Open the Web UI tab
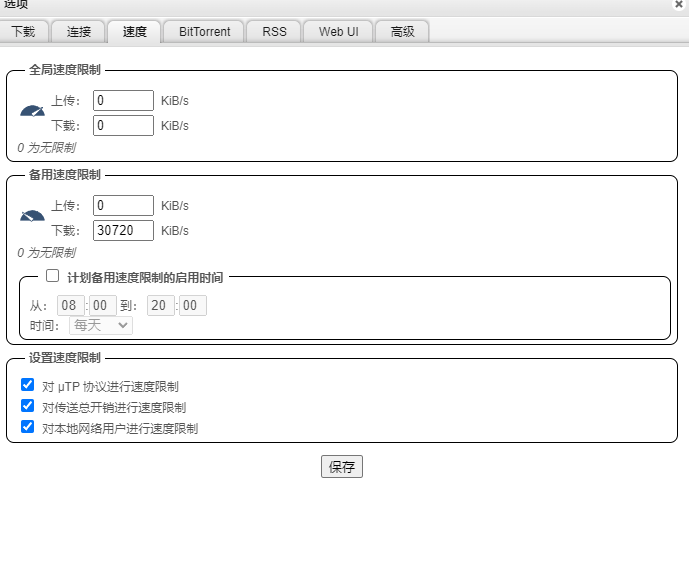 338,32
